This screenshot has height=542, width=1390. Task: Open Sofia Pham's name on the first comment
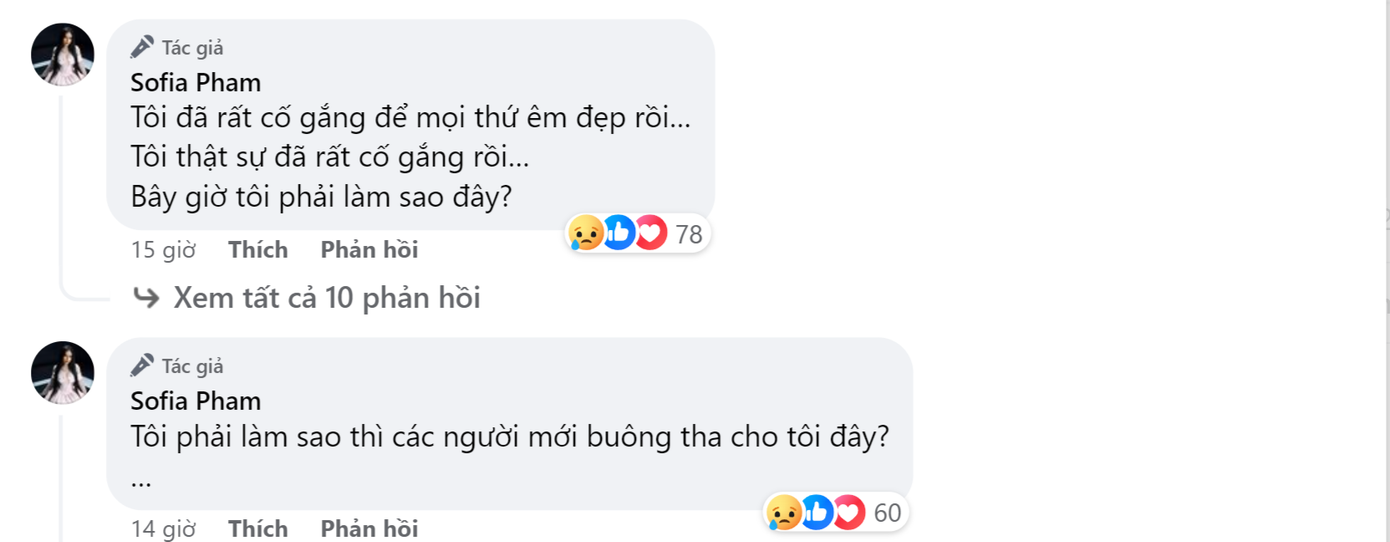tap(196, 82)
